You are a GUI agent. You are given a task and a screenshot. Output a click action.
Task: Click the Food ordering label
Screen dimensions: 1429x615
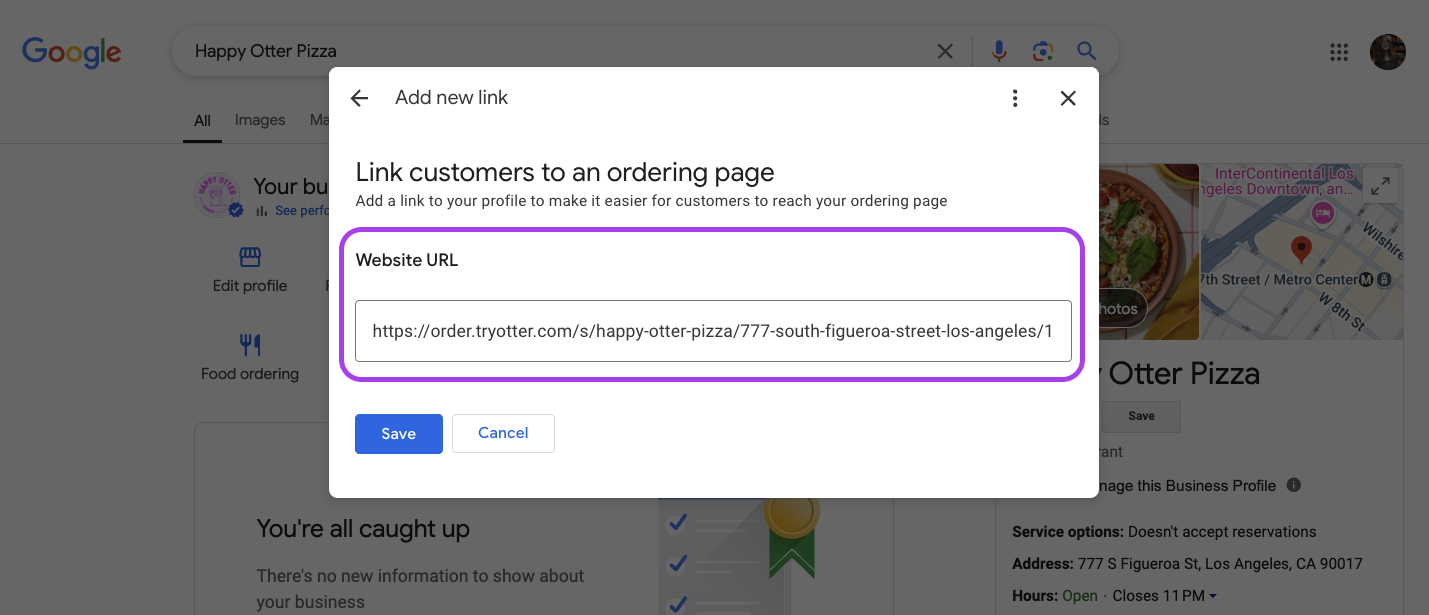(250, 374)
